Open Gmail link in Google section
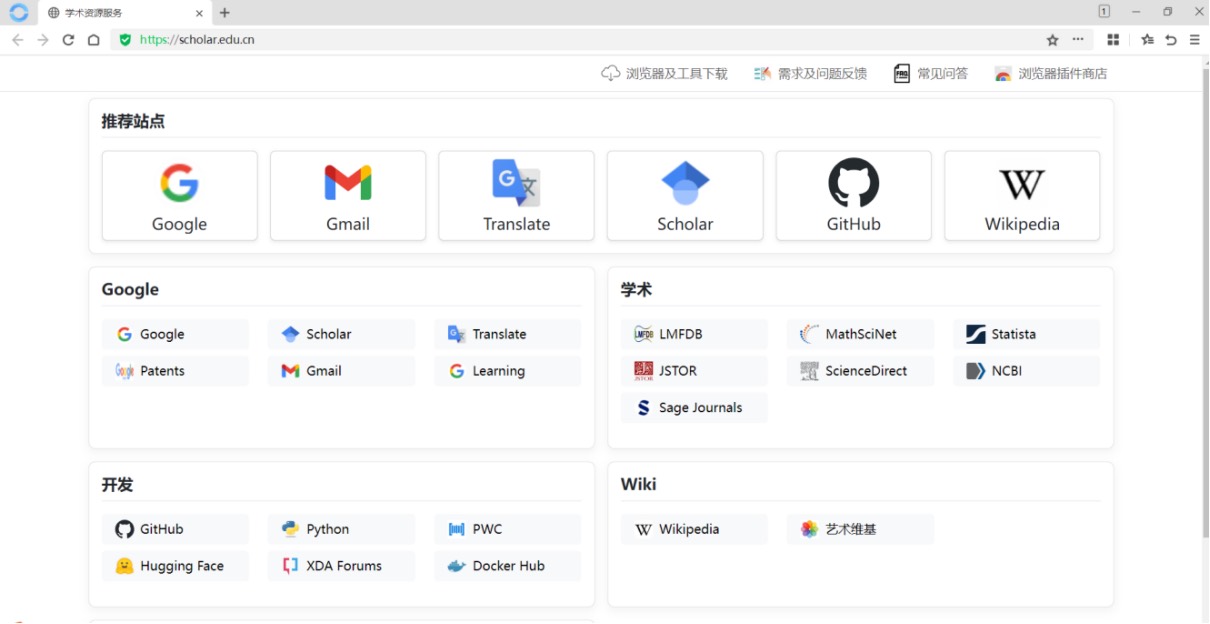The height and width of the screenshot is (624, 1210). [x=341, y=371]
